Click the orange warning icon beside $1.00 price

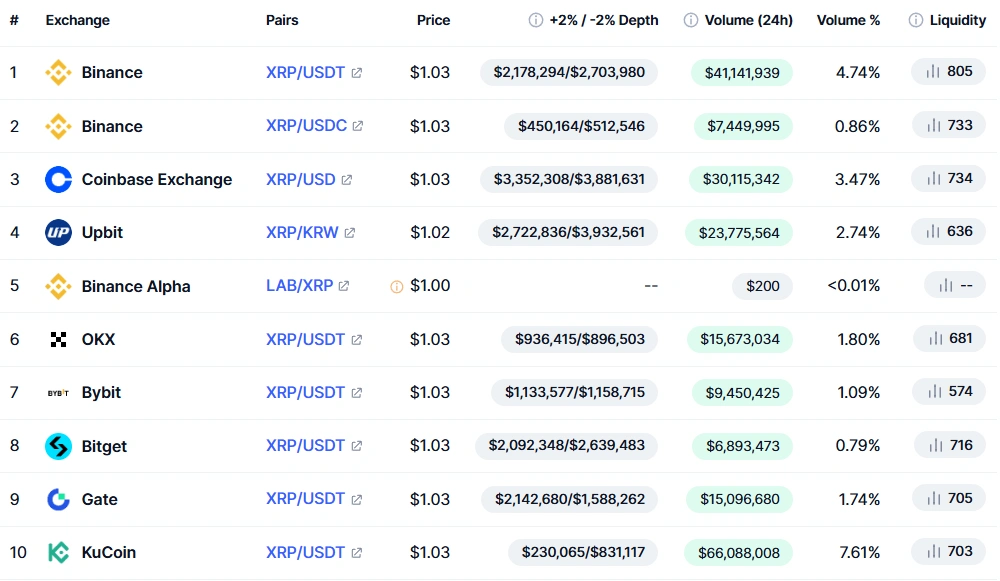[x=397, y=287]
